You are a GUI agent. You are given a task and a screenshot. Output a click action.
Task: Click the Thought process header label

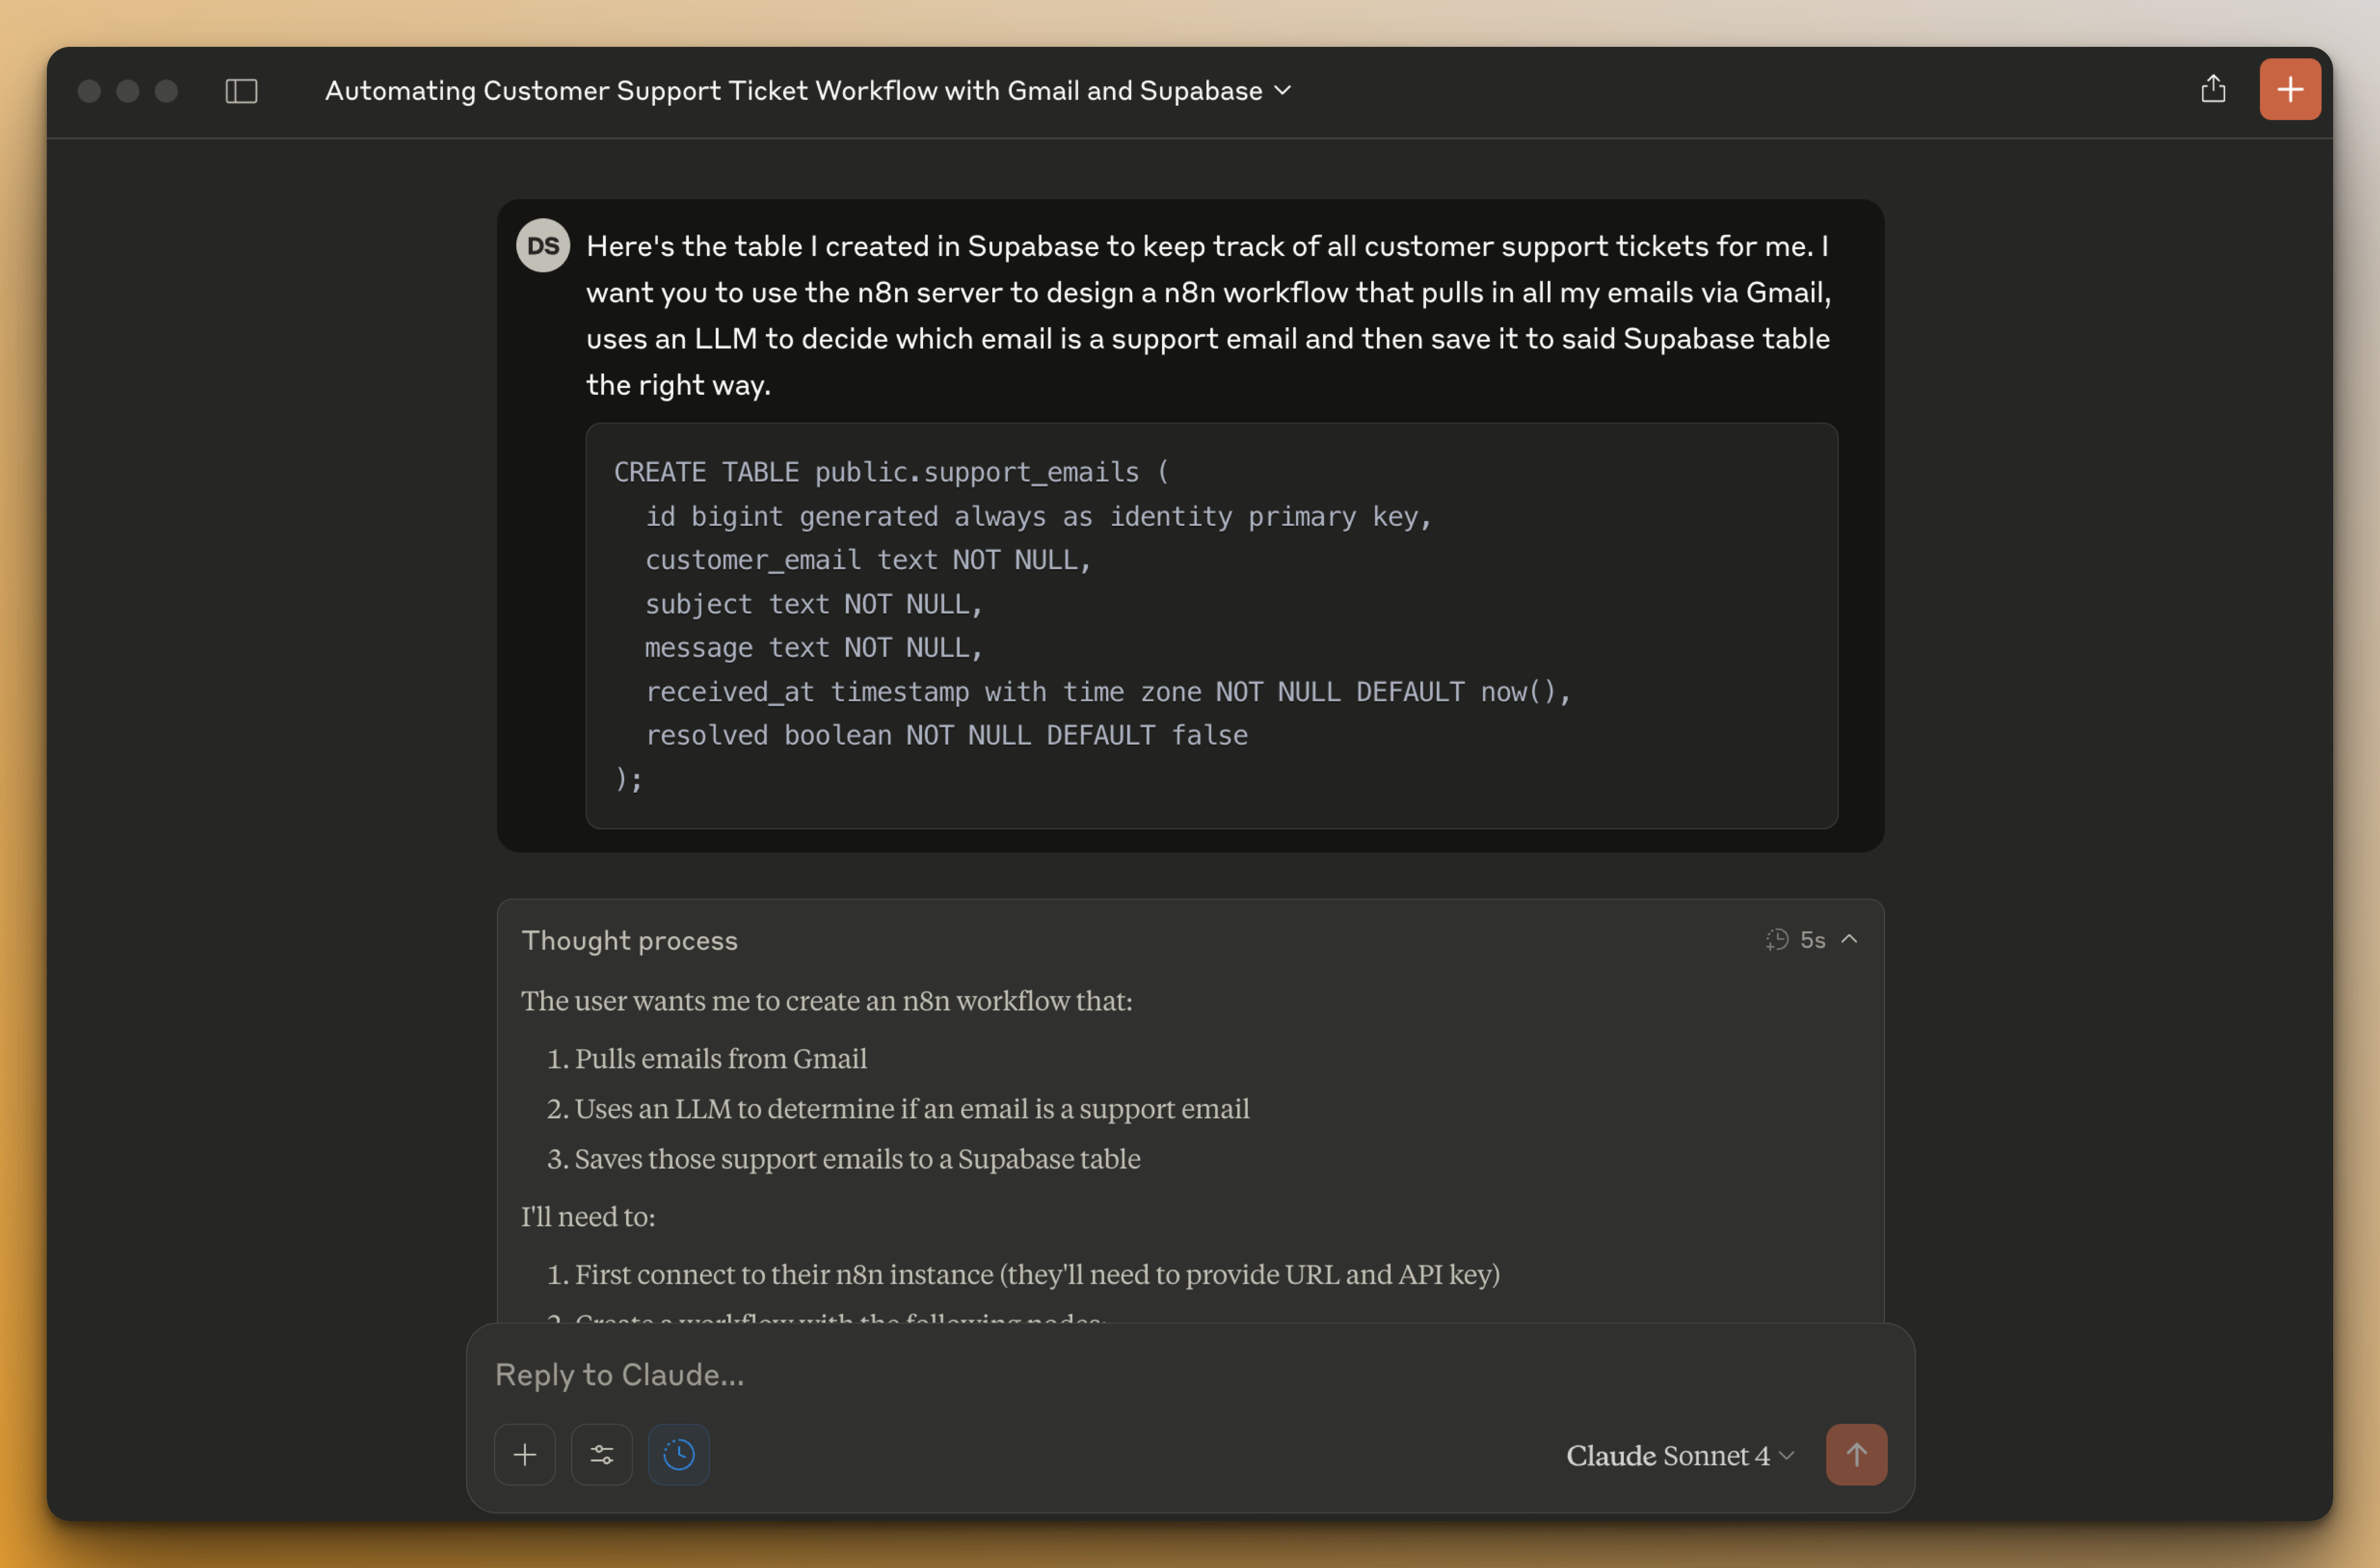(x=630, y=940)
